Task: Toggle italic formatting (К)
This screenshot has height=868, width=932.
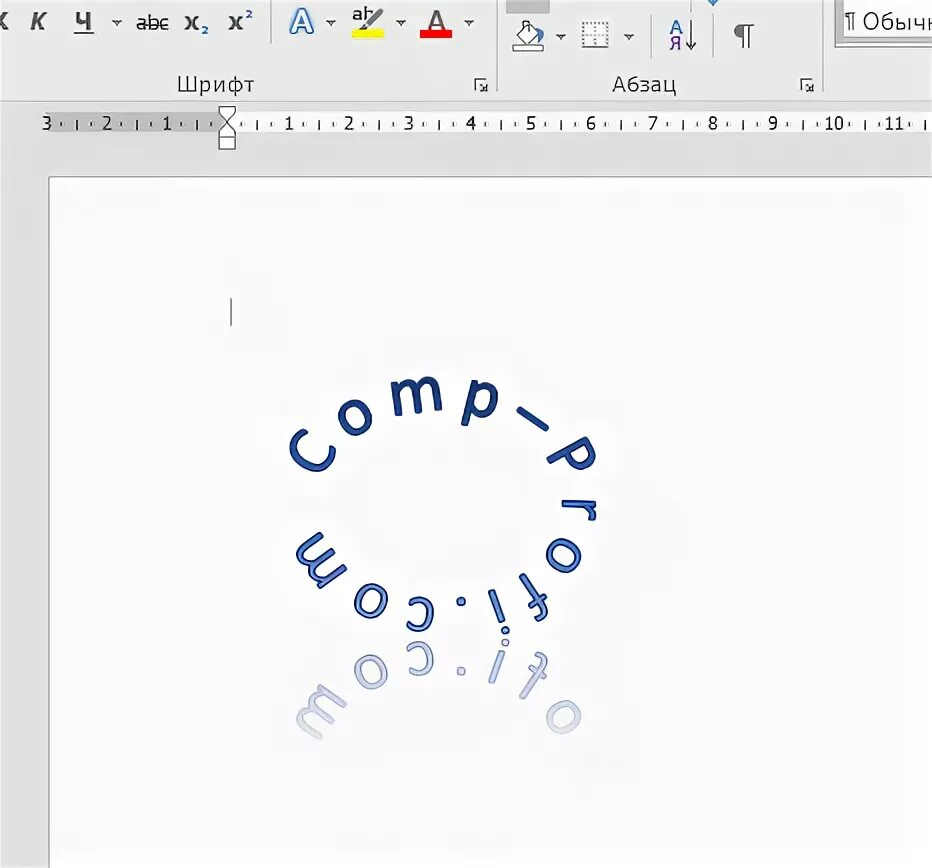Action: [37, 22]
